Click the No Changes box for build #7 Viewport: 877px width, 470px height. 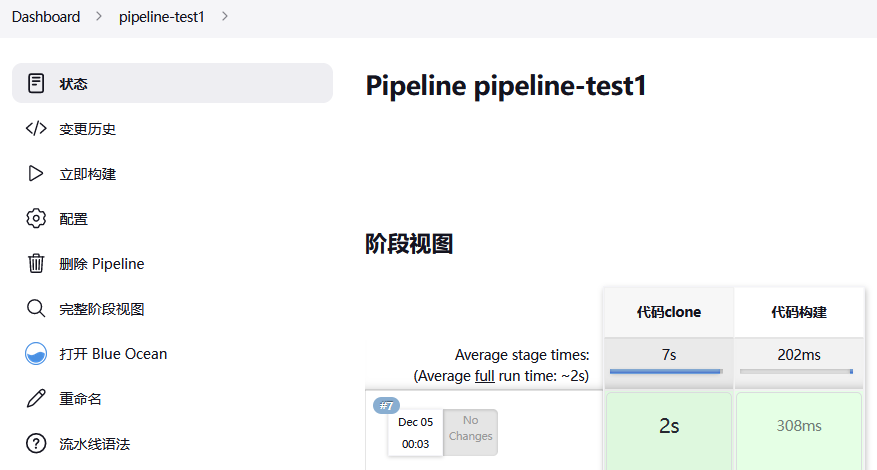pos(471,430)
